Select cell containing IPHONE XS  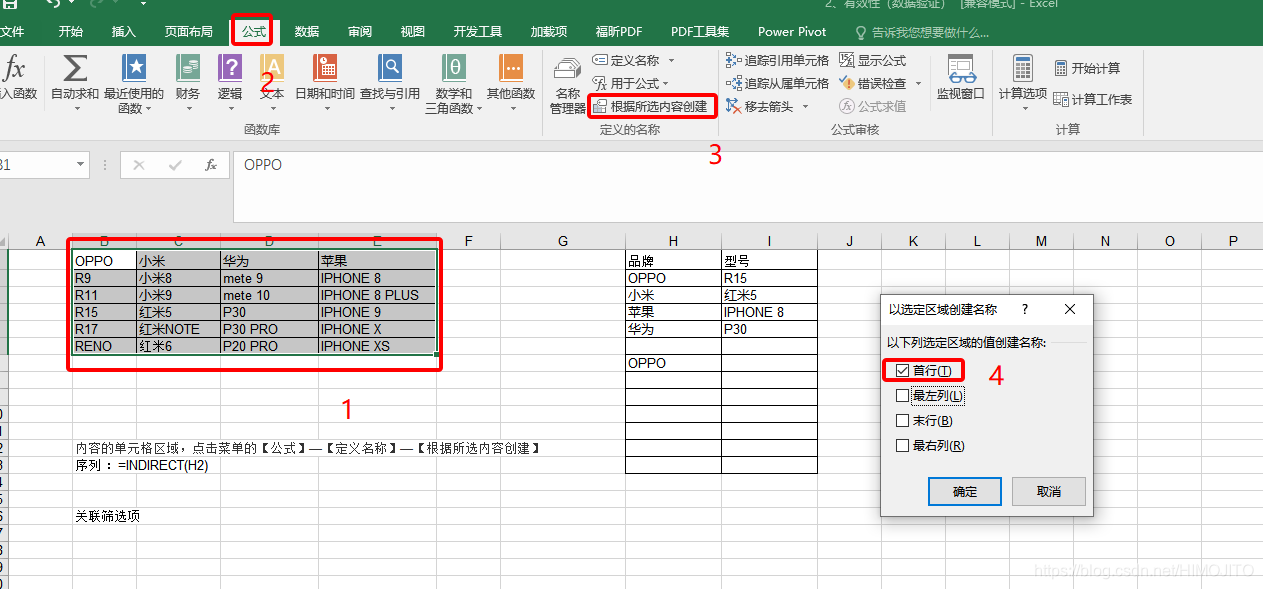click(x=377, y=346)
